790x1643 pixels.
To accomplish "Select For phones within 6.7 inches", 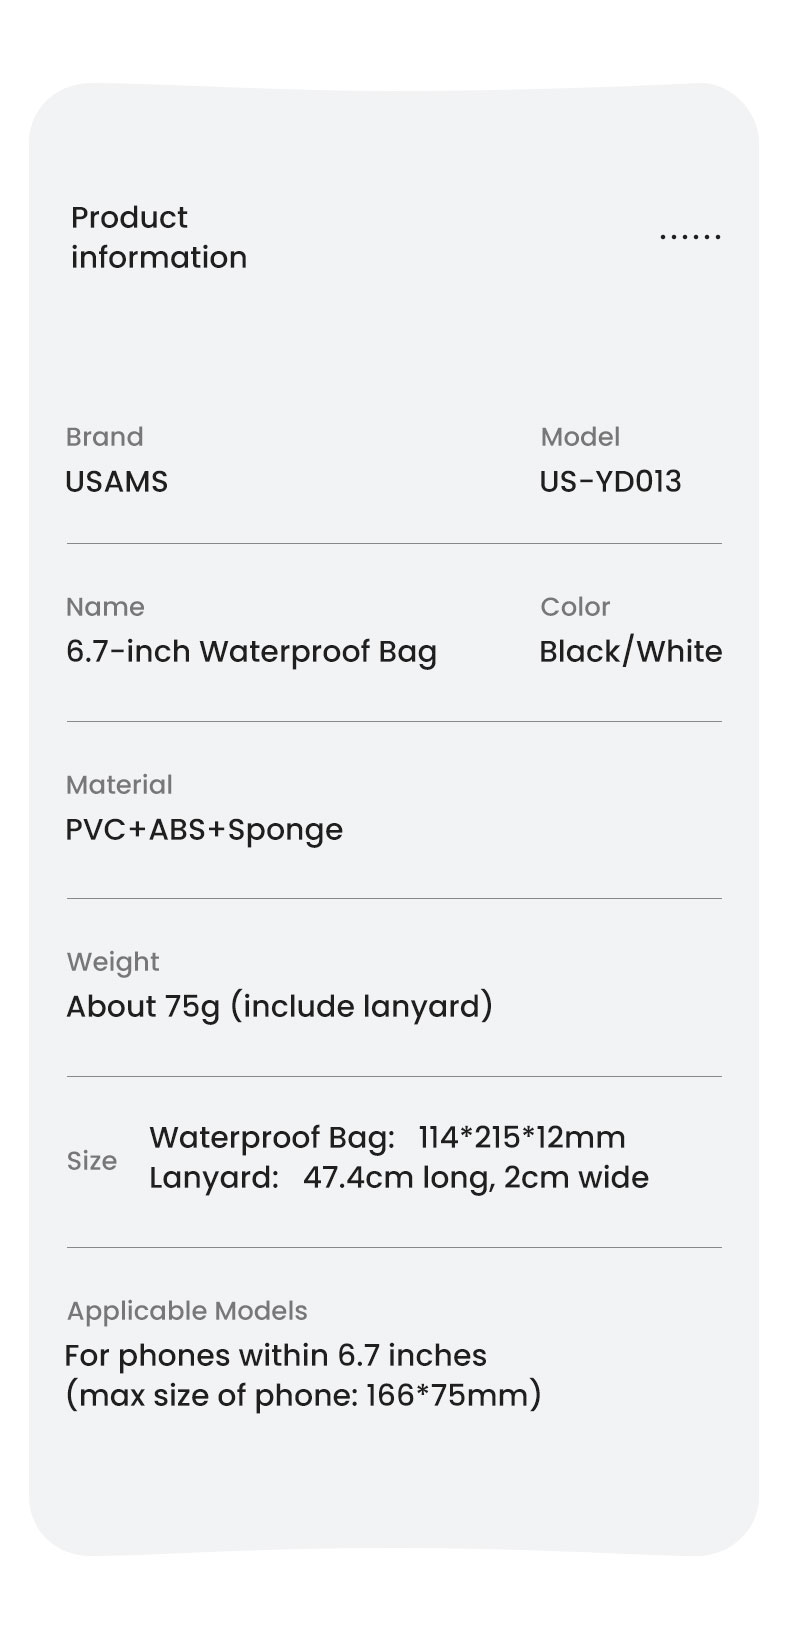I will 276,1356.
